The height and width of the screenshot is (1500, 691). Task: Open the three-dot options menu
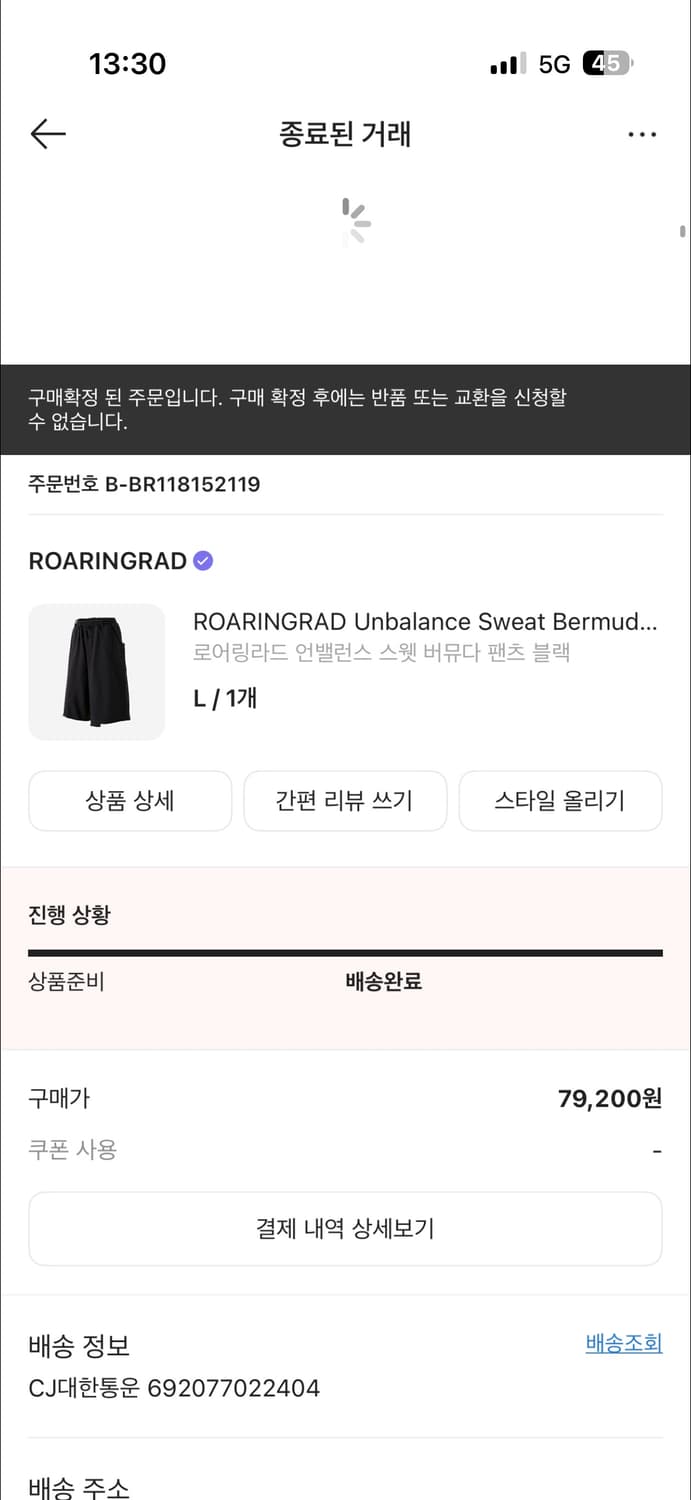642,133
